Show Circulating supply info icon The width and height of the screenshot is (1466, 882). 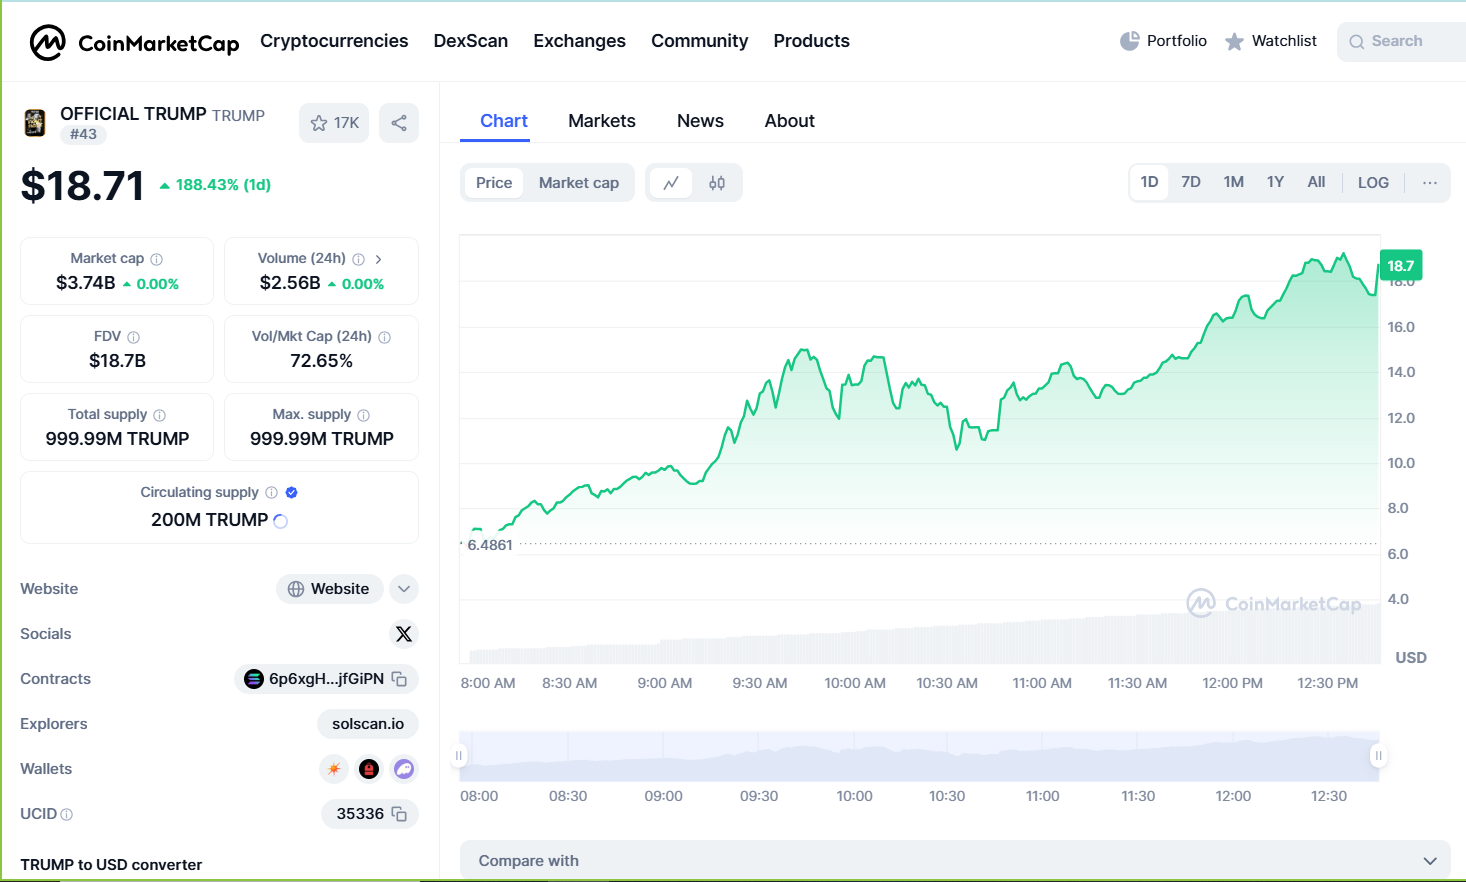pyautogui.click(x=271, y=493)
